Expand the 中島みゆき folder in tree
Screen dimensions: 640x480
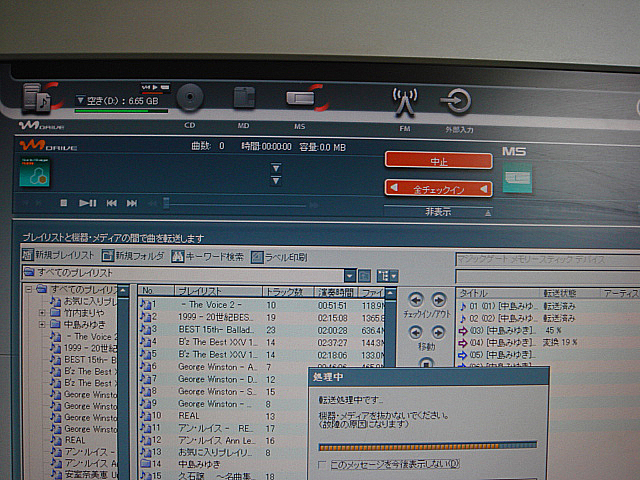tap(42, 324)
